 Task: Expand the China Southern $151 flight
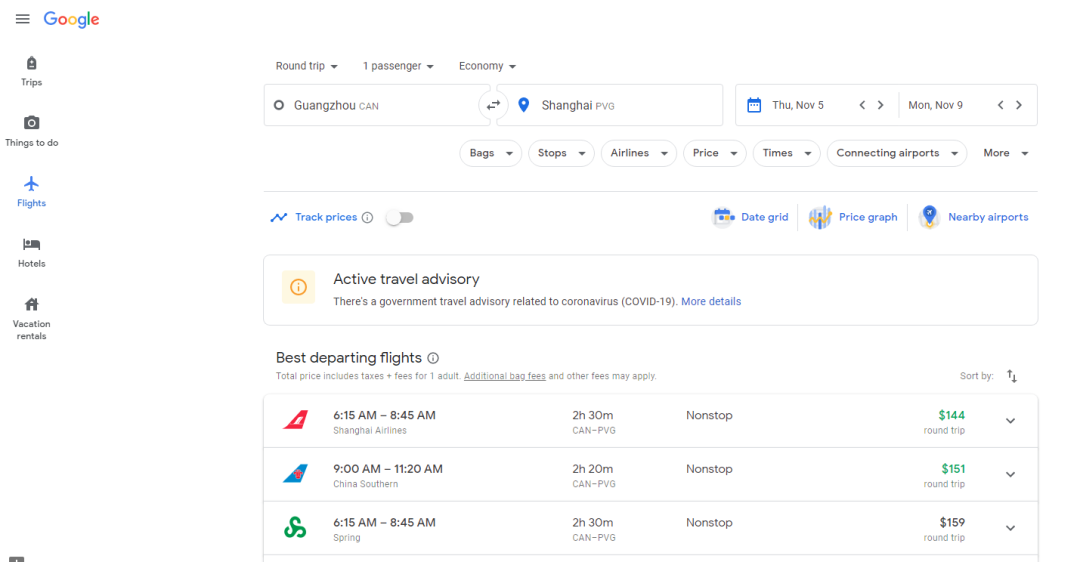[1010, 475]
